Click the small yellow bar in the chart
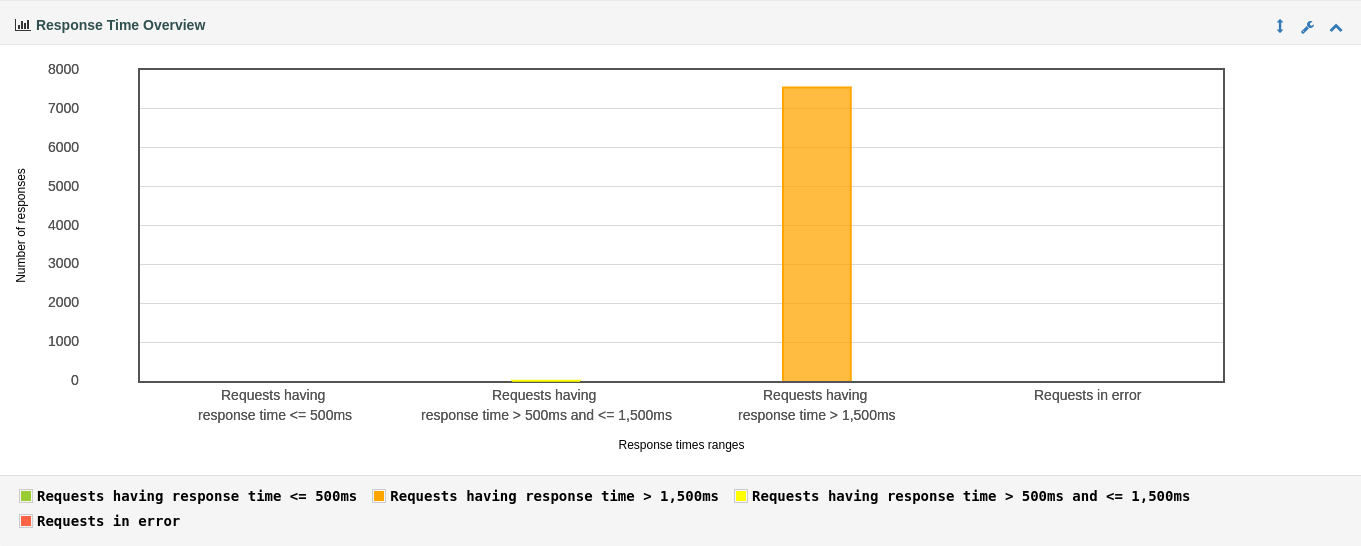1361x546 pixels. coord(546,380)
